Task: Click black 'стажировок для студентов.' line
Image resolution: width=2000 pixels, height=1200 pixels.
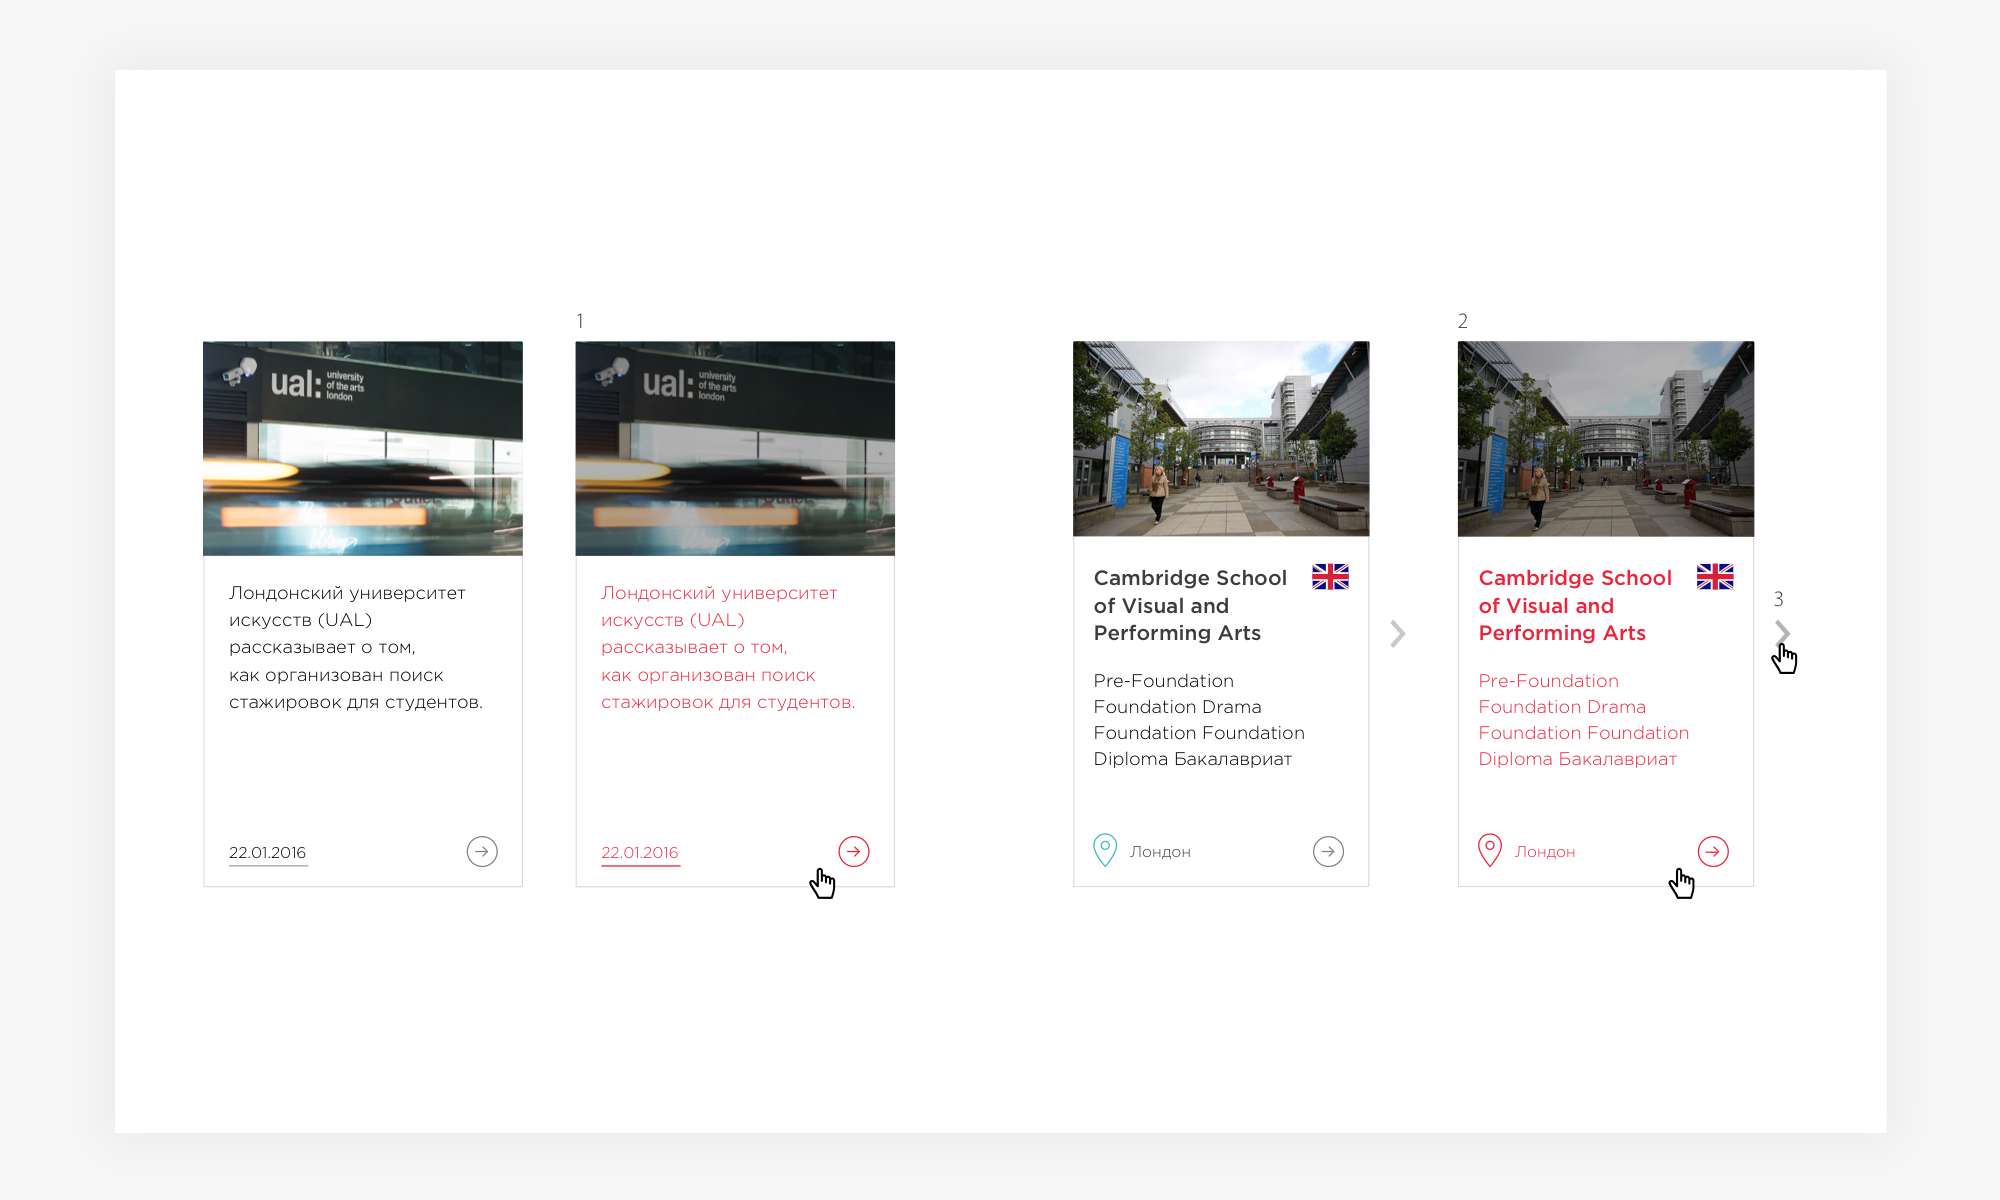Action: pos(356,702)
